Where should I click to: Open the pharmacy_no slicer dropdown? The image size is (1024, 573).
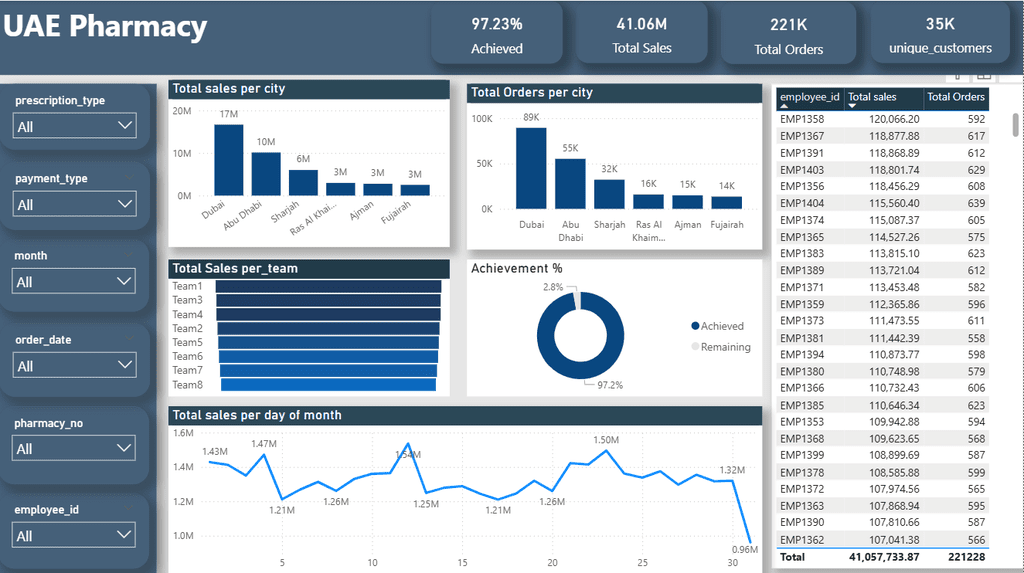[73, 448]
